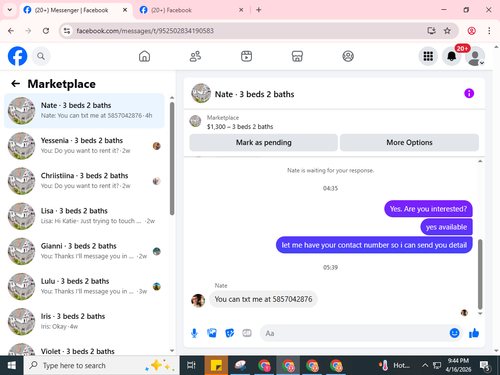The width and height of the screenshot is (500, 375).
Task: Click the listing title in the chat header
Action: click(x=254, y=94)
